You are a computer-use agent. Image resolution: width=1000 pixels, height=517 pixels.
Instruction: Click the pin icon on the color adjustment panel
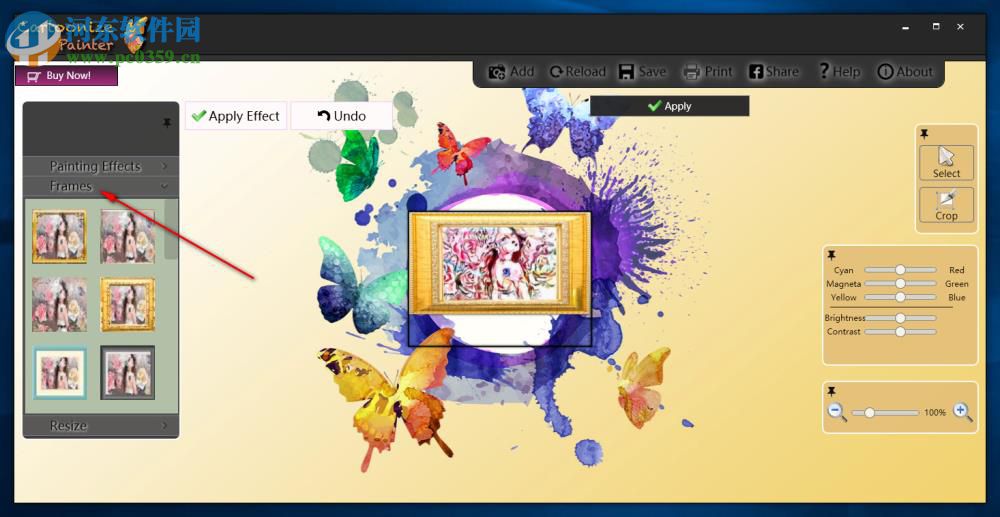(832, 256)
